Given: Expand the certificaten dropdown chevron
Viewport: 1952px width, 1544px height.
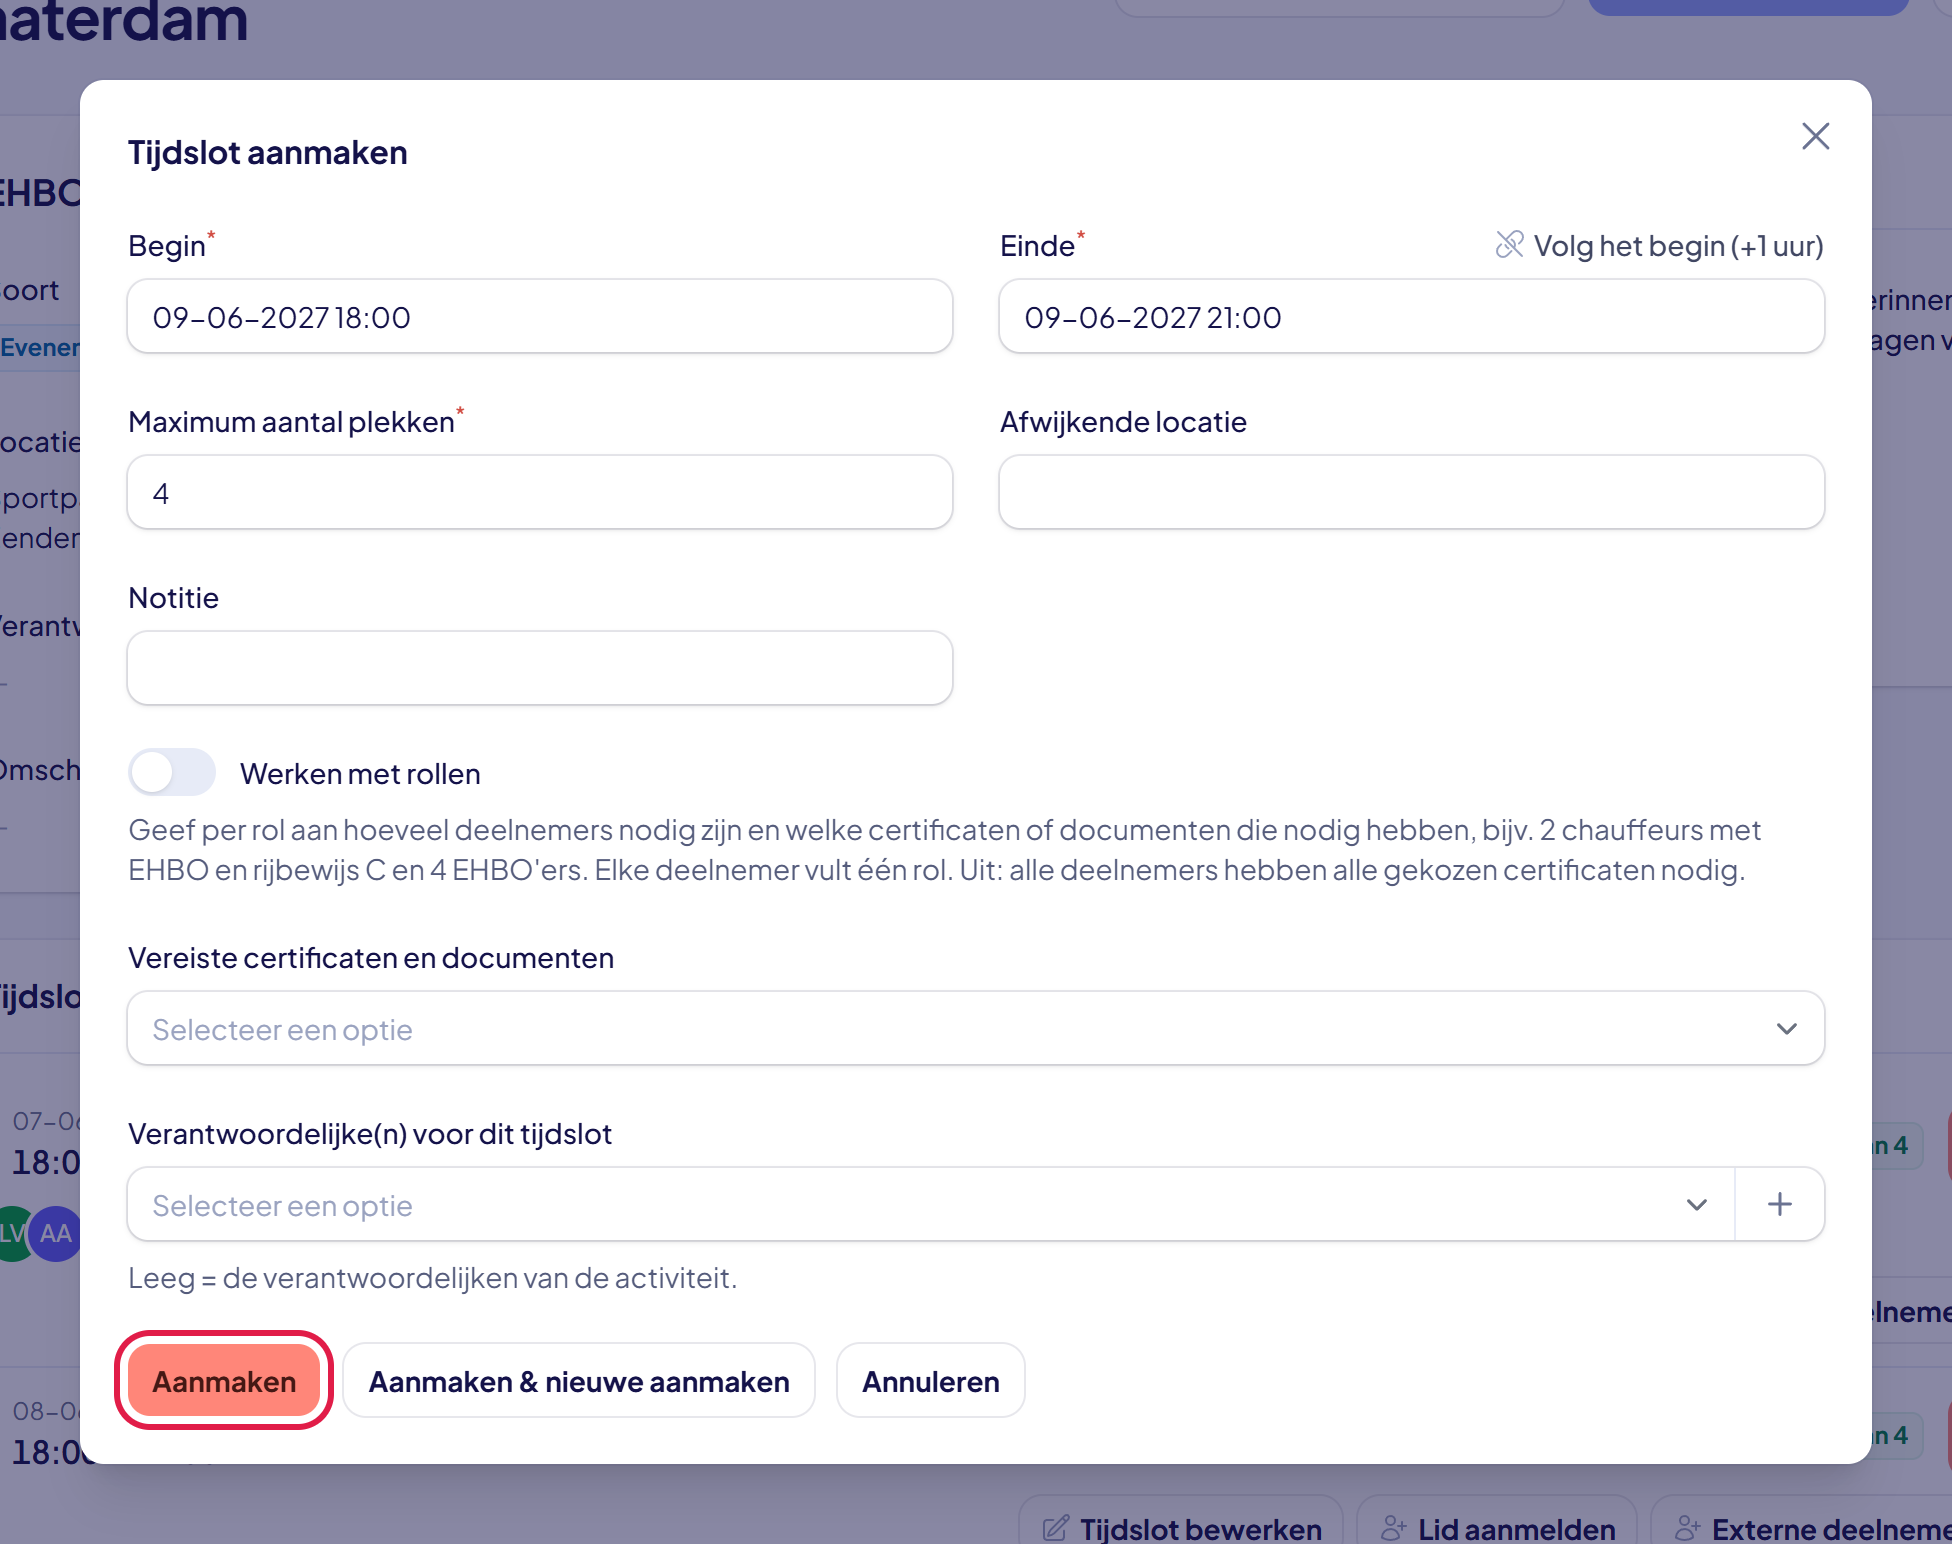Looking at the screenshot, I should click(1786, 1029).
